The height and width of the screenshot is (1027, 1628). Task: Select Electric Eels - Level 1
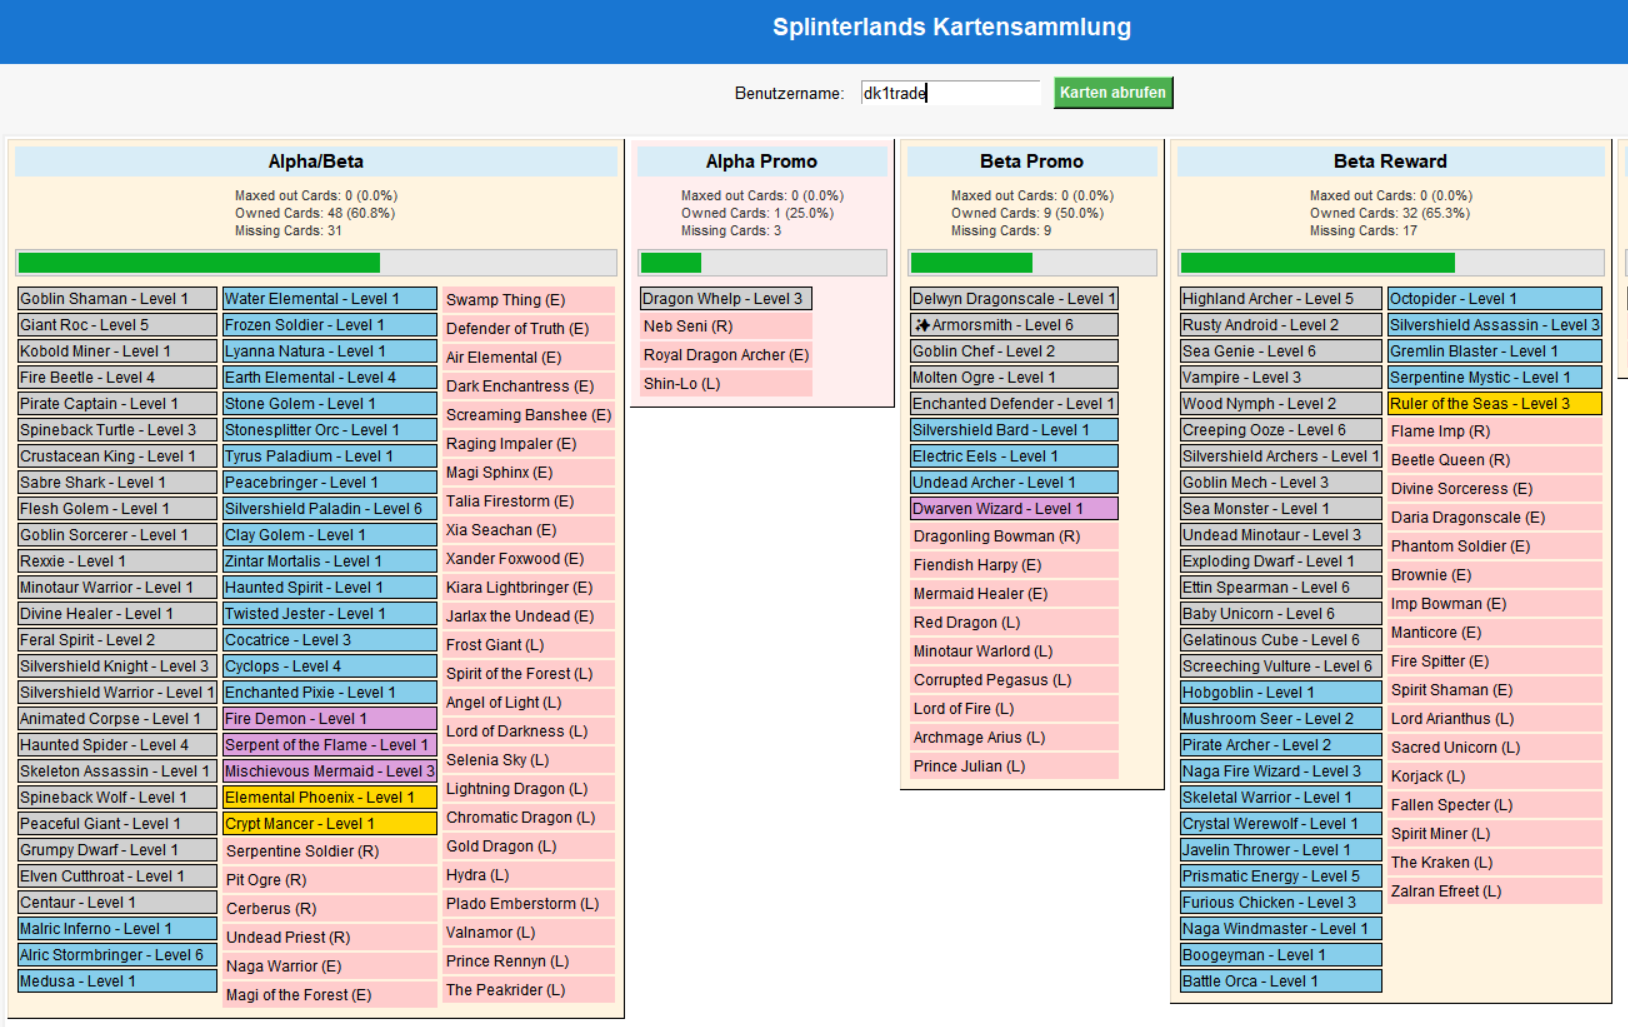(x=1014, y=456)
